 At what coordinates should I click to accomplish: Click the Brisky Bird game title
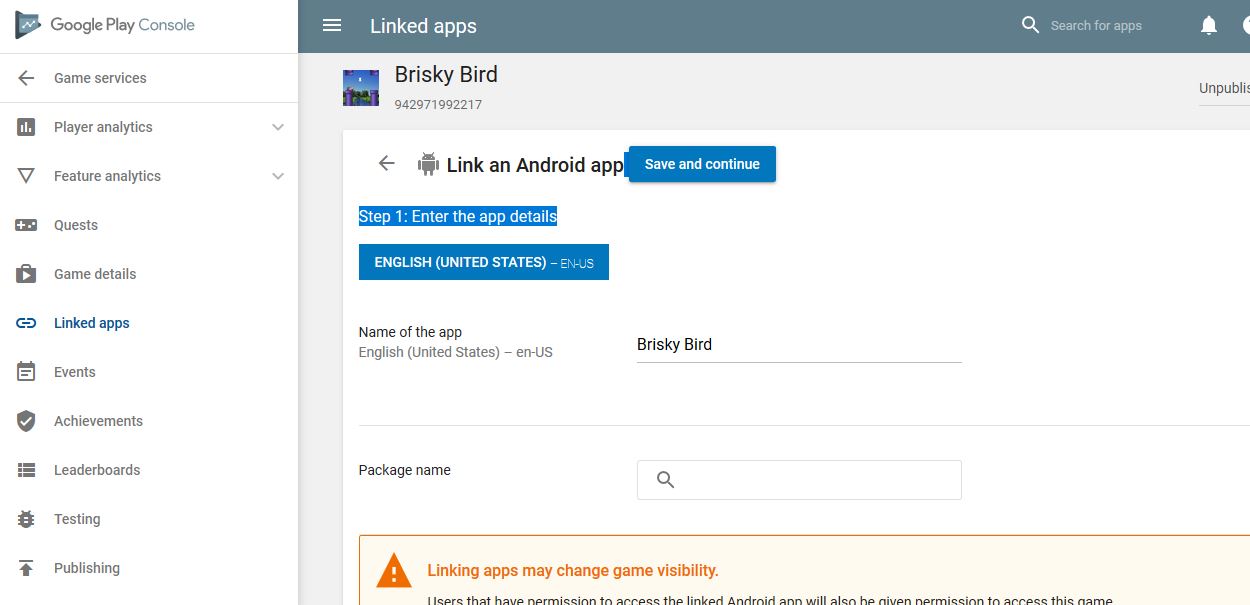pos(446,75)
